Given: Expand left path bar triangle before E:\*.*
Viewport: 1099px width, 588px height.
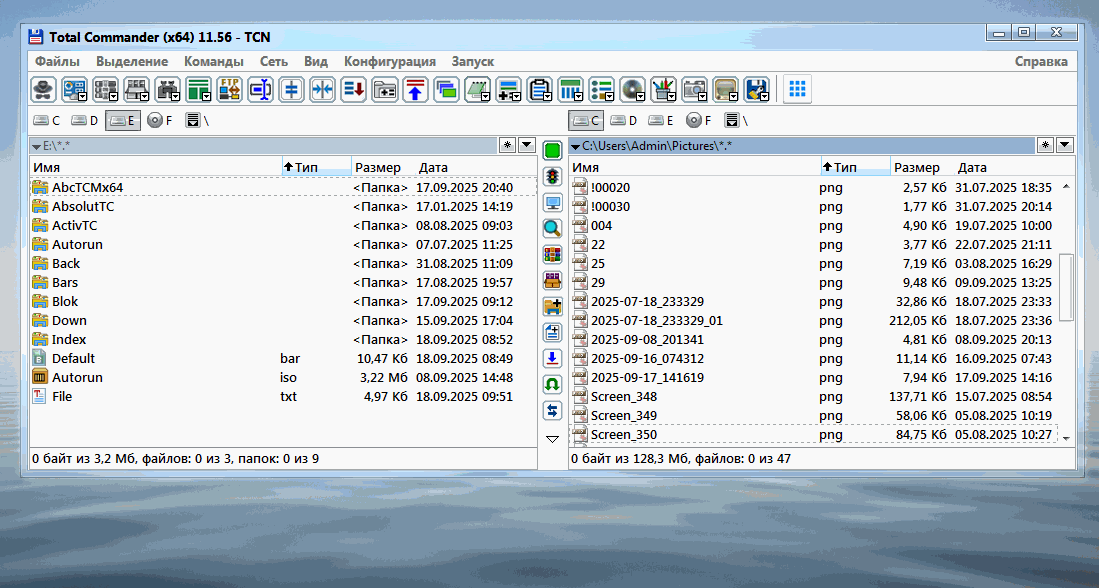Looking at the screenshot, I should [36, 146].
